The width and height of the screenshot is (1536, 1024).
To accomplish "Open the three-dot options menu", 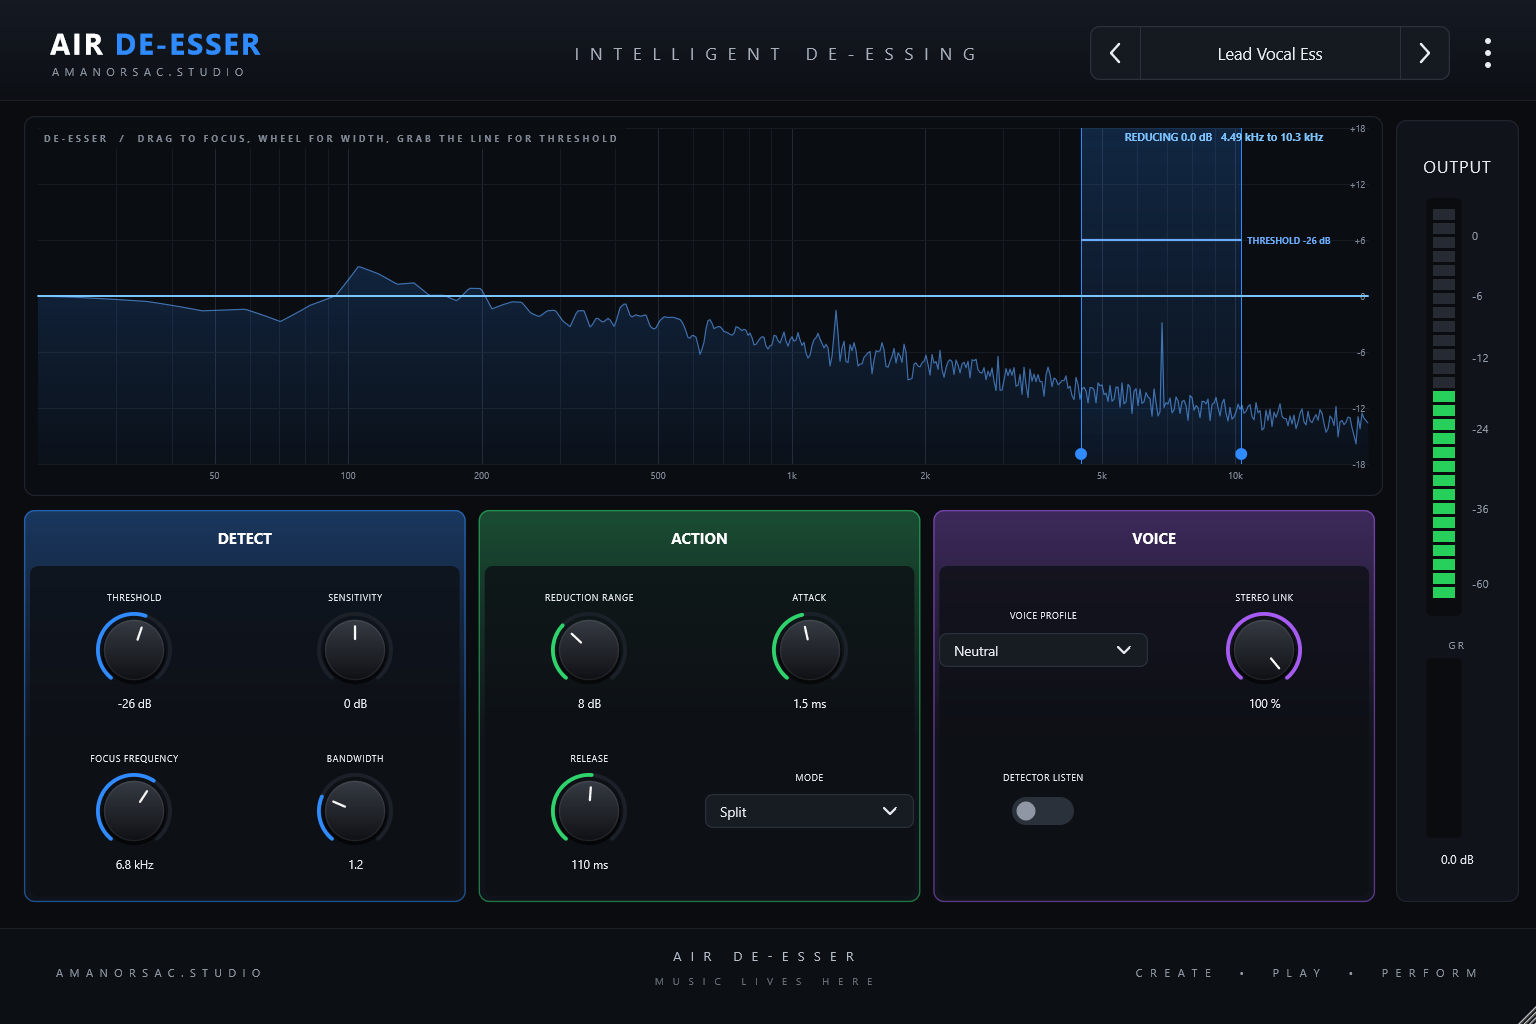I will click(1488, 53).
